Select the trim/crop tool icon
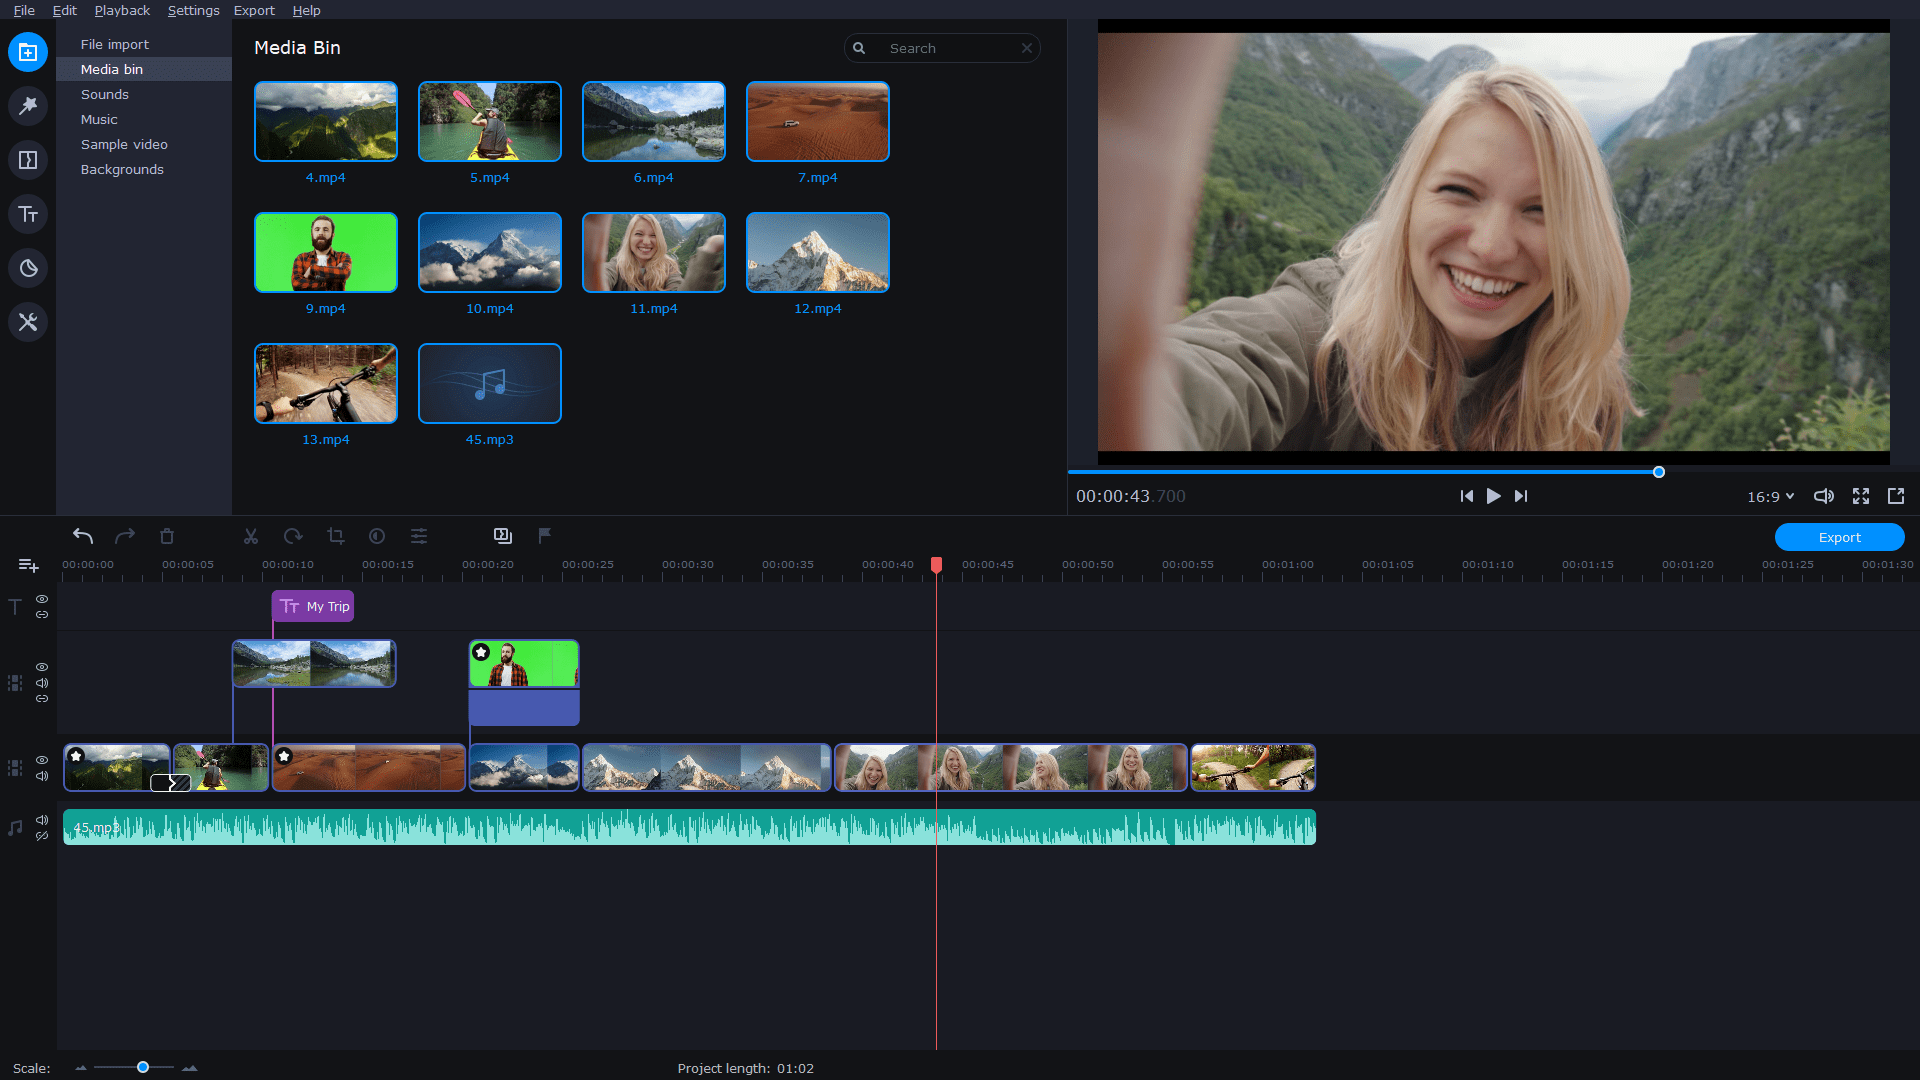Image resolution: width=1920 pixels, height=1080 pixels. [334, 535]
